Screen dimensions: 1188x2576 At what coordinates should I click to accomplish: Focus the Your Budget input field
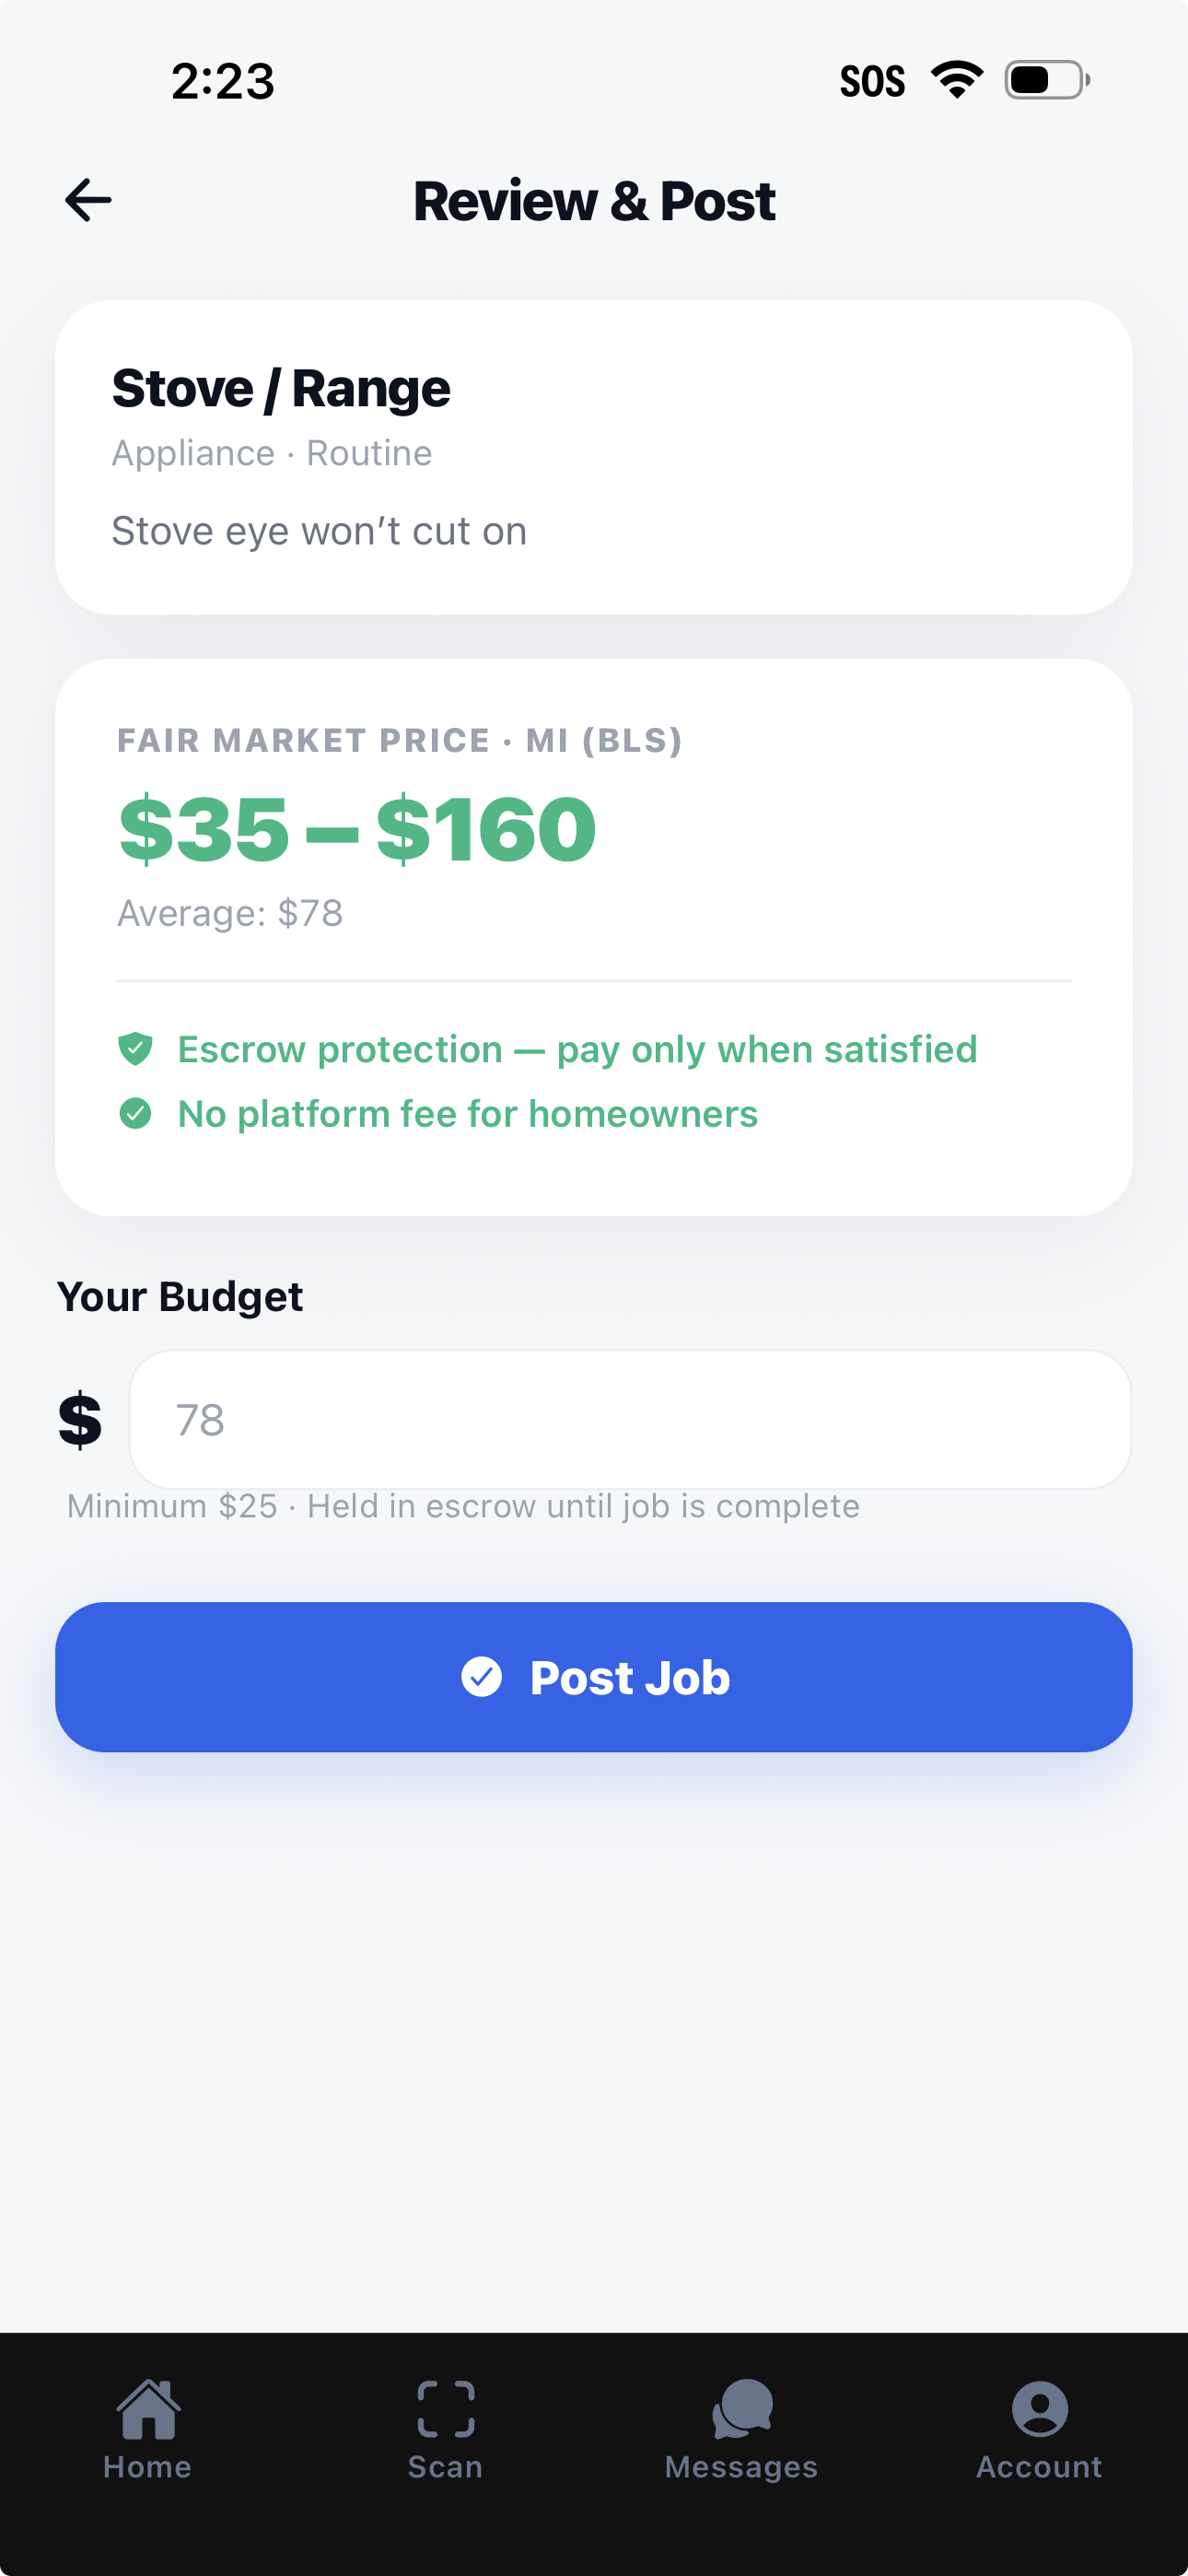630,1420
